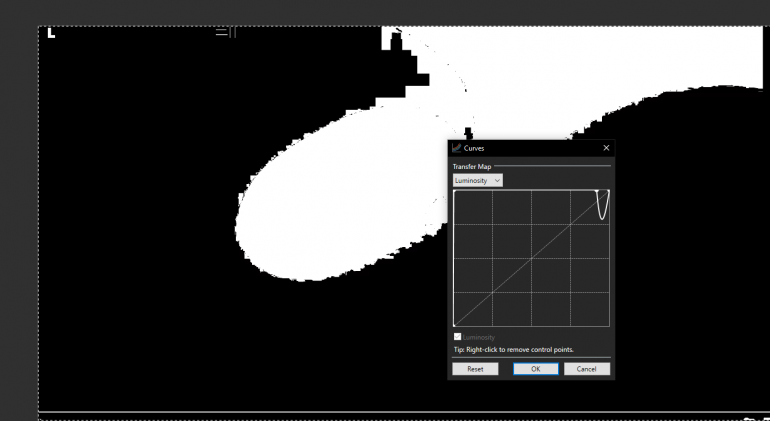Add a point at the graph's center intersection
770x421 pixels.
tap(531, 258)
